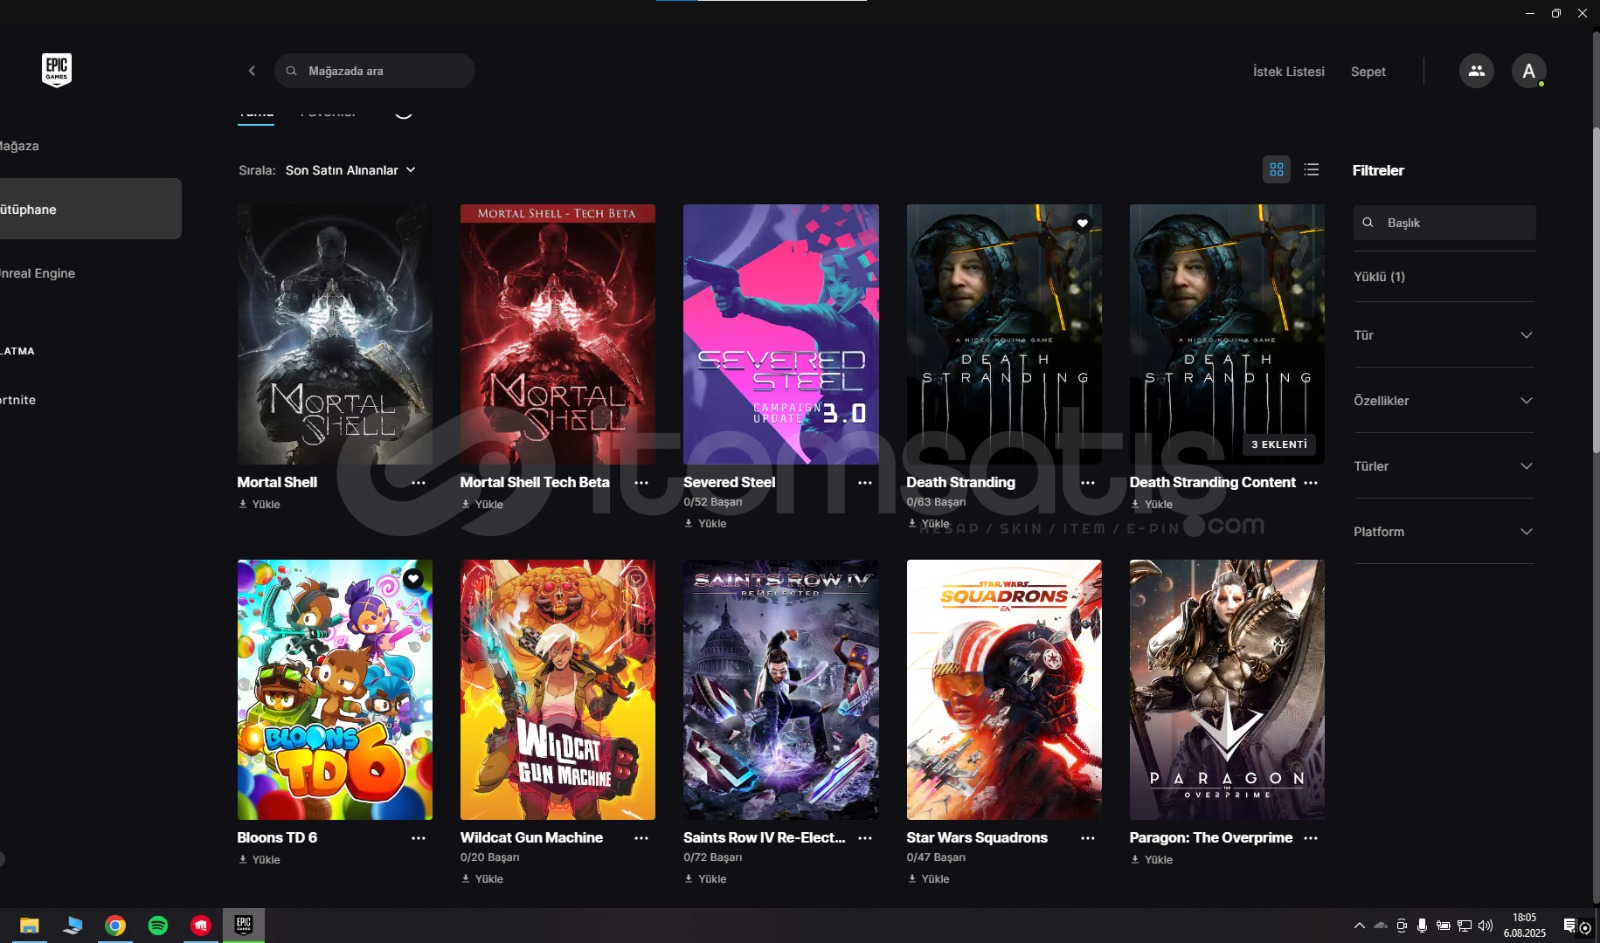Install Wildcat Gun Machine via Yükle
Viewport: 1600px width, 943px height.
coord(483,879)
